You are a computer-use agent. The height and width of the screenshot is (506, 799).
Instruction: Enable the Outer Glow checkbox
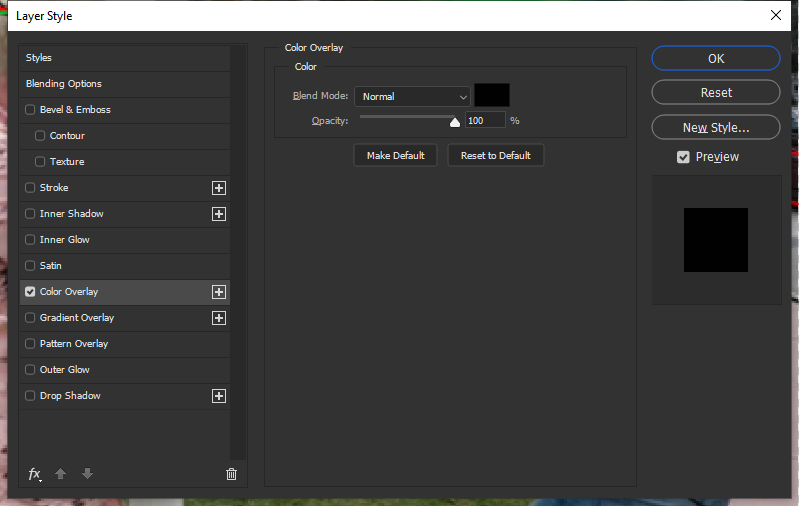[x=30, y=369]
